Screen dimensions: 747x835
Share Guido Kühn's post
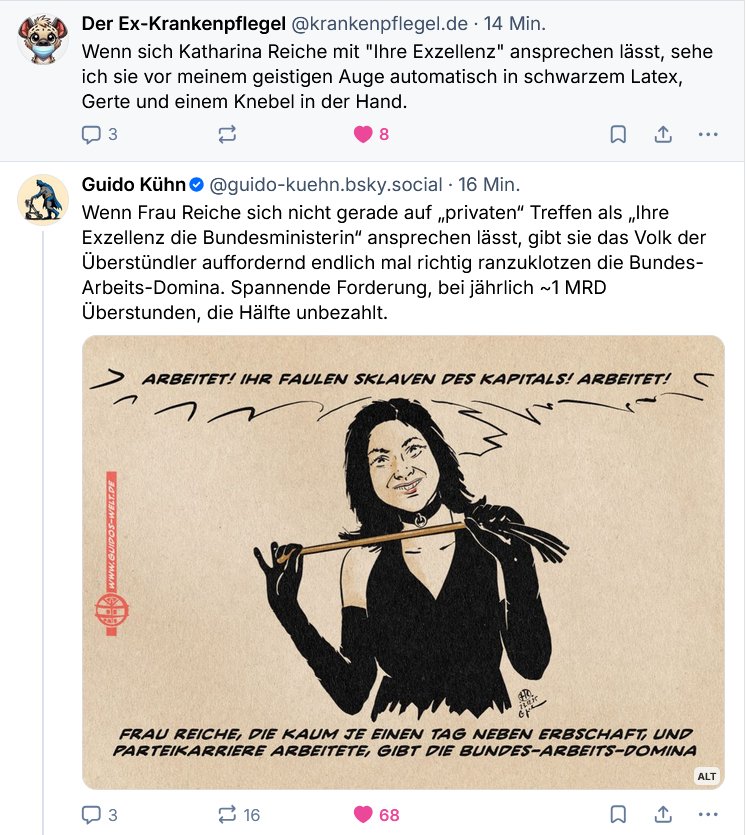click(662, 814)
